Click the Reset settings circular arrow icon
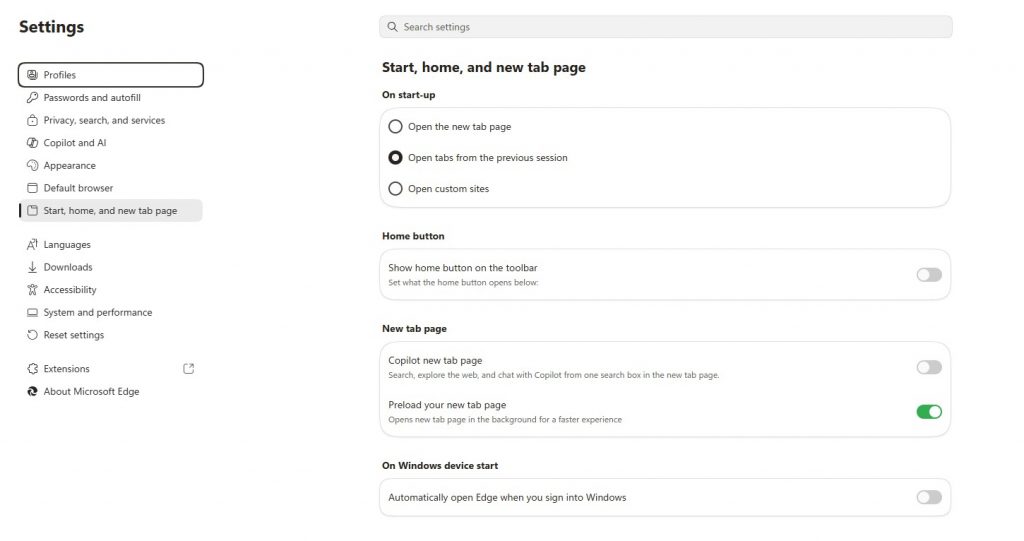The image size is (1024, 541). (32, 335)
